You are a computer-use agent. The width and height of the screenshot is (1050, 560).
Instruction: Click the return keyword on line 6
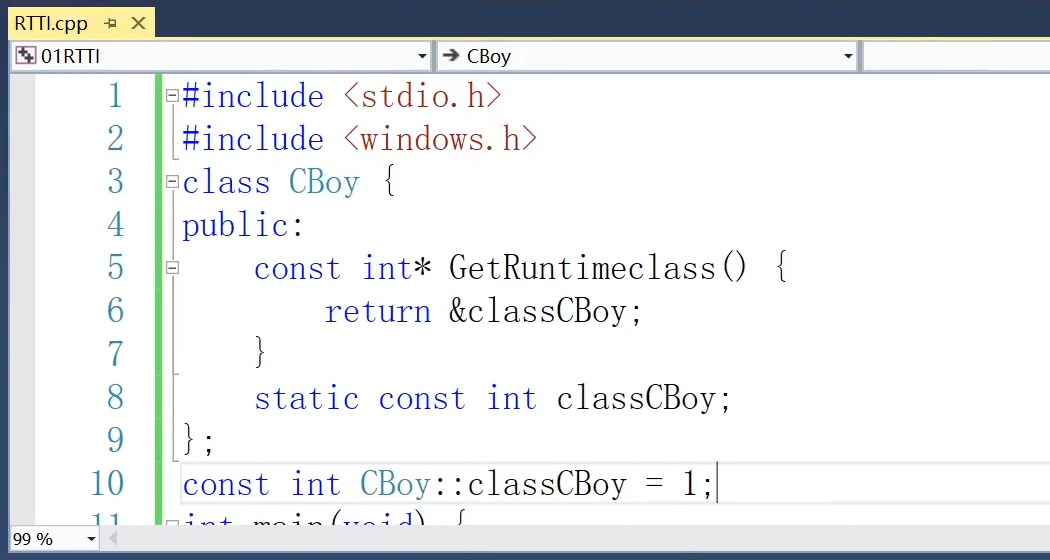pyautogui.click(x=378, y=312)
